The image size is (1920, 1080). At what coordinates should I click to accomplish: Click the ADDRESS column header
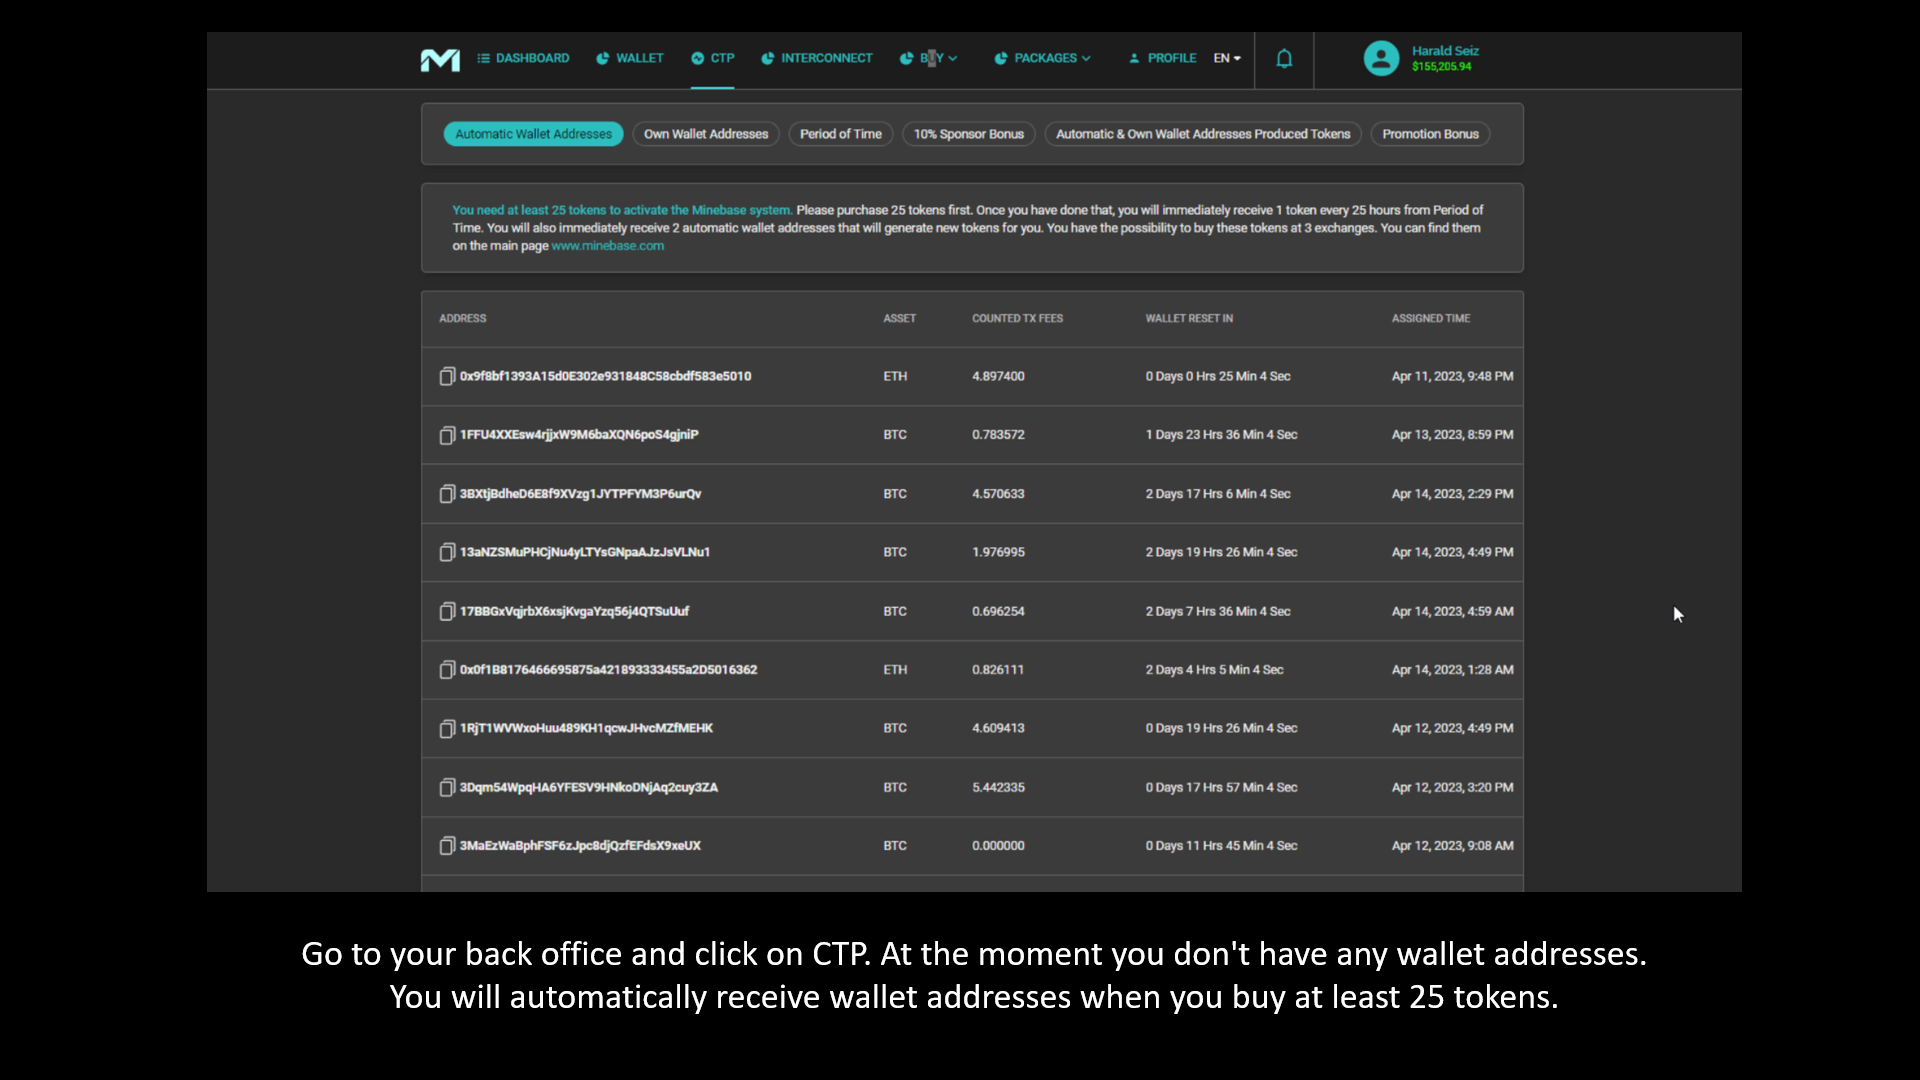pos(462,318)
